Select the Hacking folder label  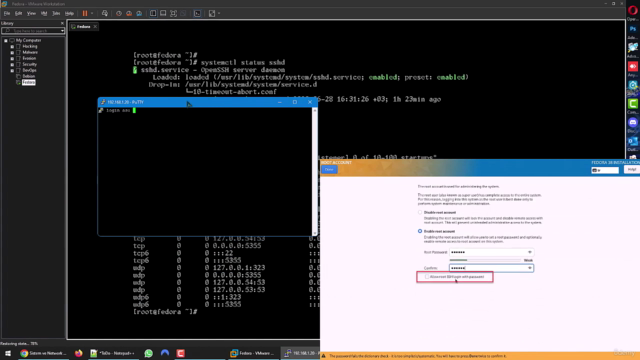click(x=30, y=47)
